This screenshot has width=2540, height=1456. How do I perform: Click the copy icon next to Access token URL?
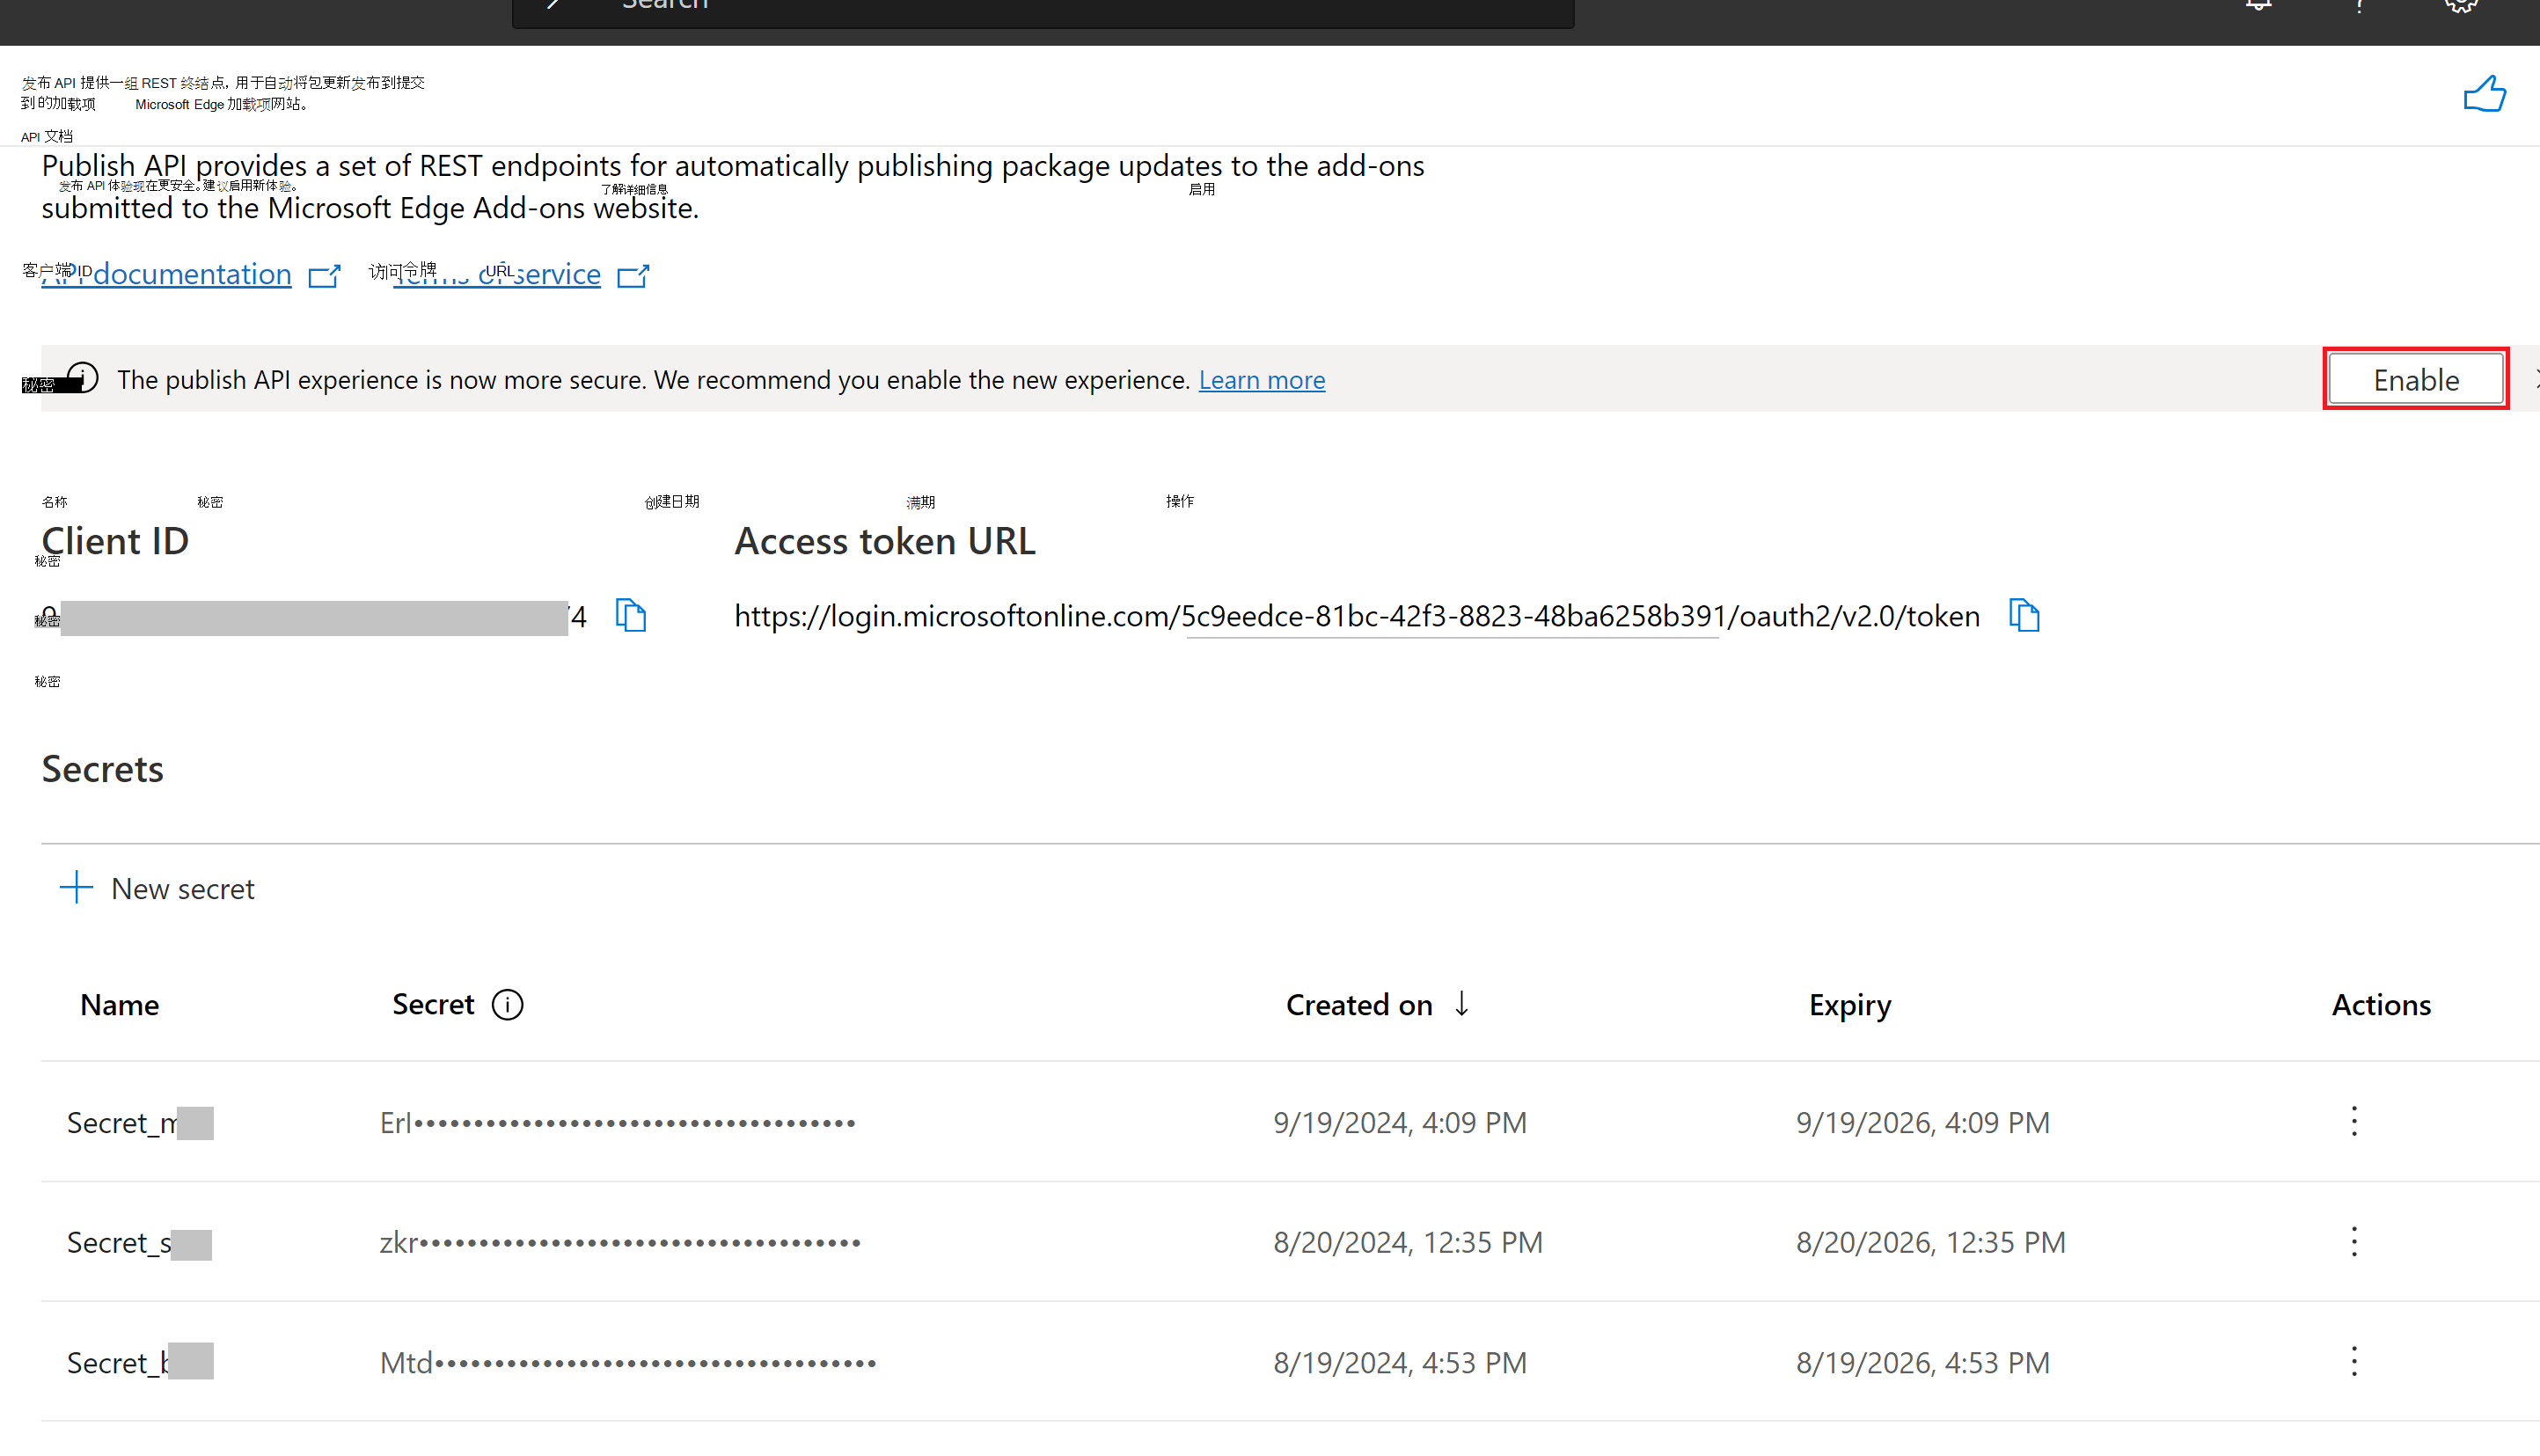pyautogui.click(x=2022, y=616)
